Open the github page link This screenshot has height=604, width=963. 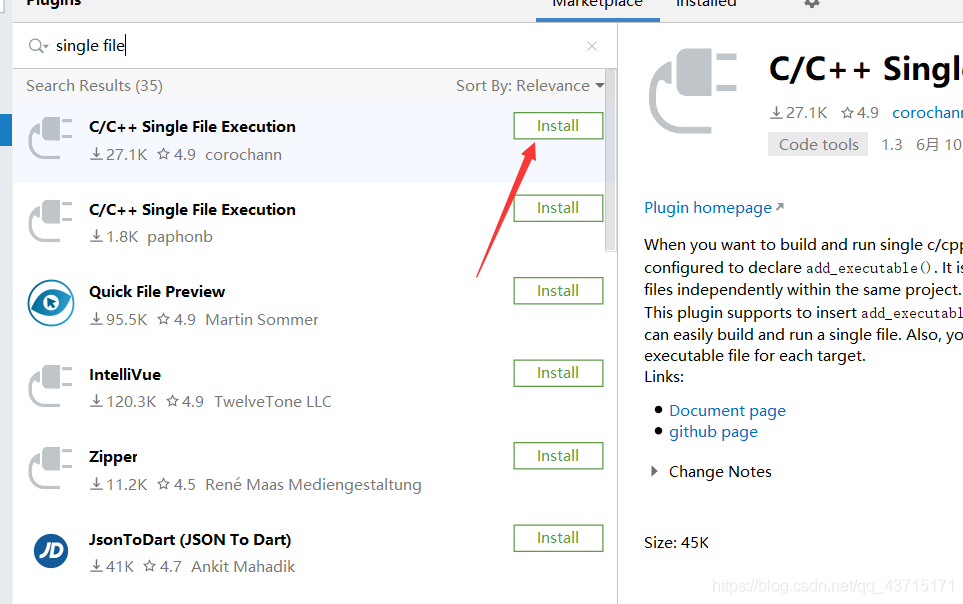[713, 432]
